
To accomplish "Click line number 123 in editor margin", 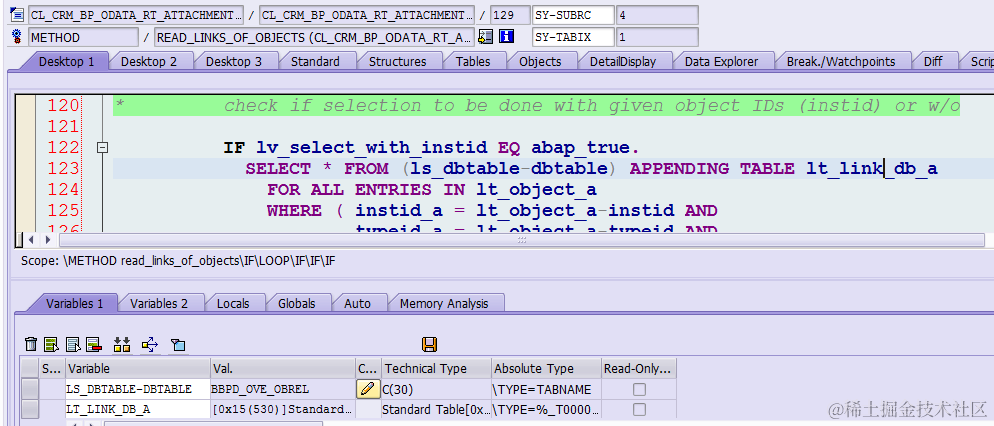I will (63, 169).
